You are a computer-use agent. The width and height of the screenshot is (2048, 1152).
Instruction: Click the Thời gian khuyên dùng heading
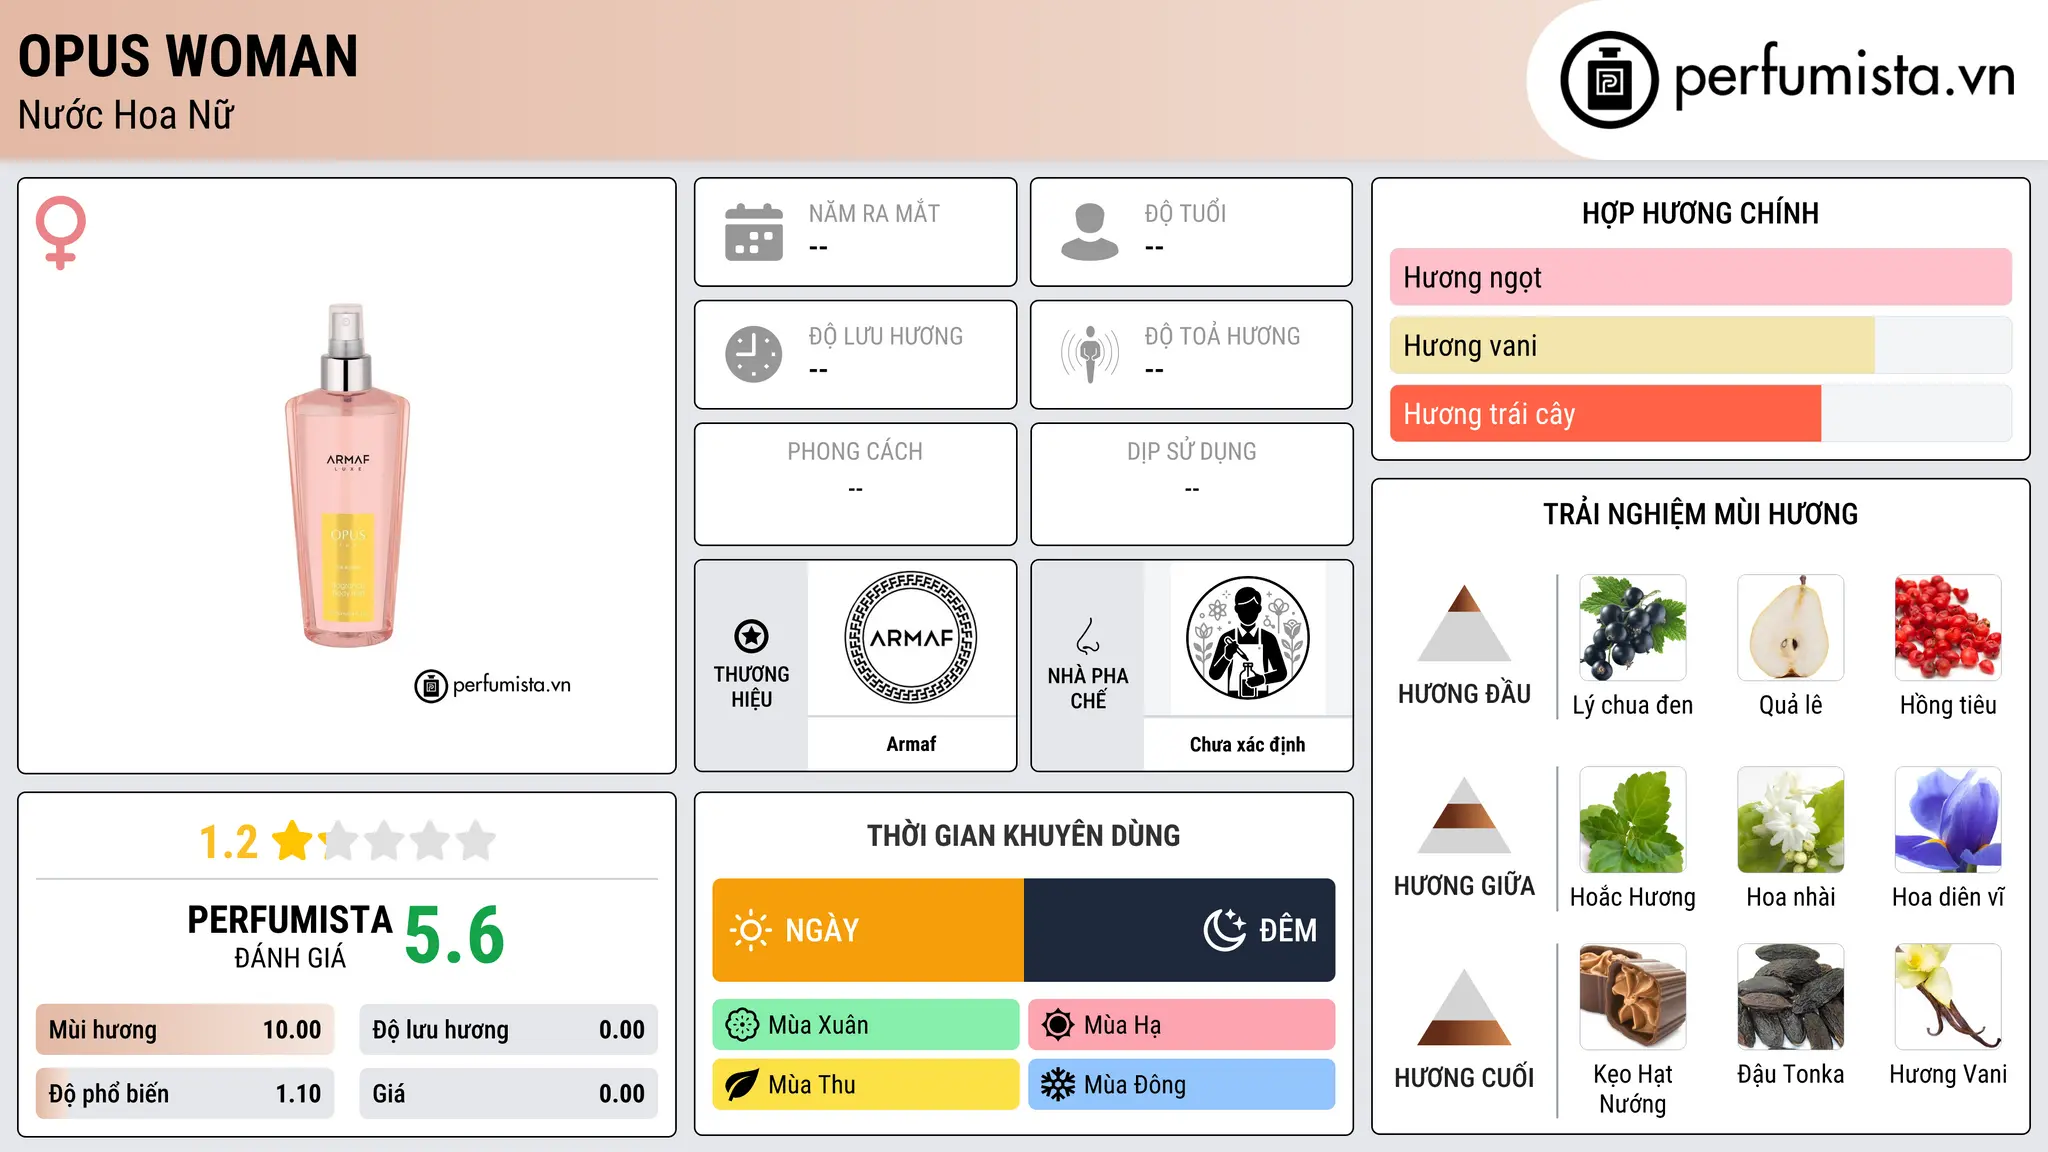pos(1023,836)
